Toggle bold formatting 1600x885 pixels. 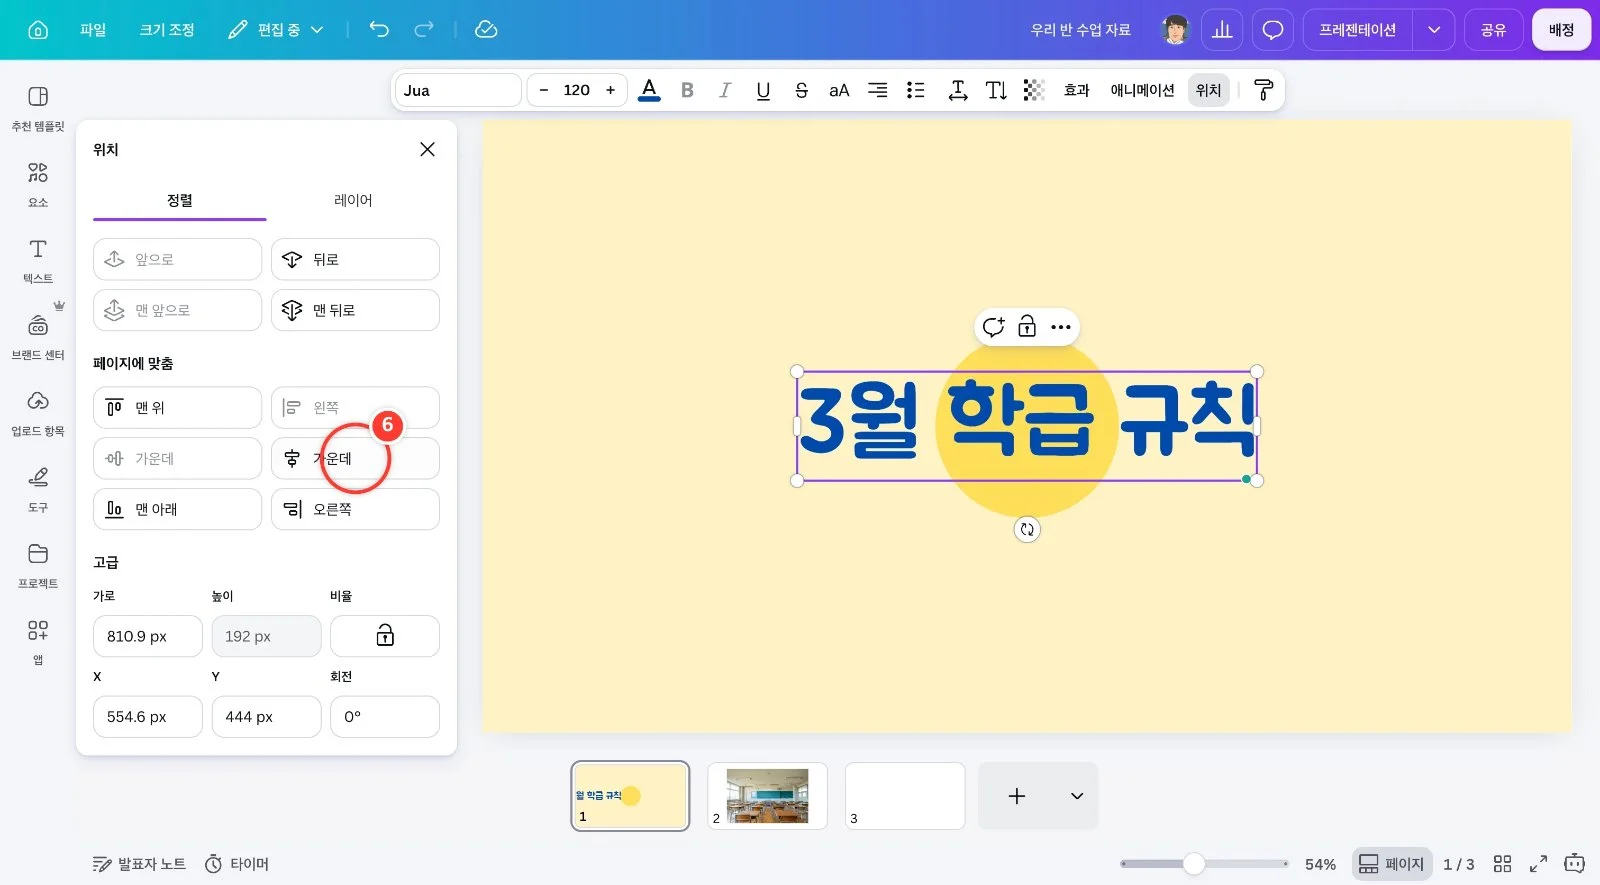click(687, 90)
